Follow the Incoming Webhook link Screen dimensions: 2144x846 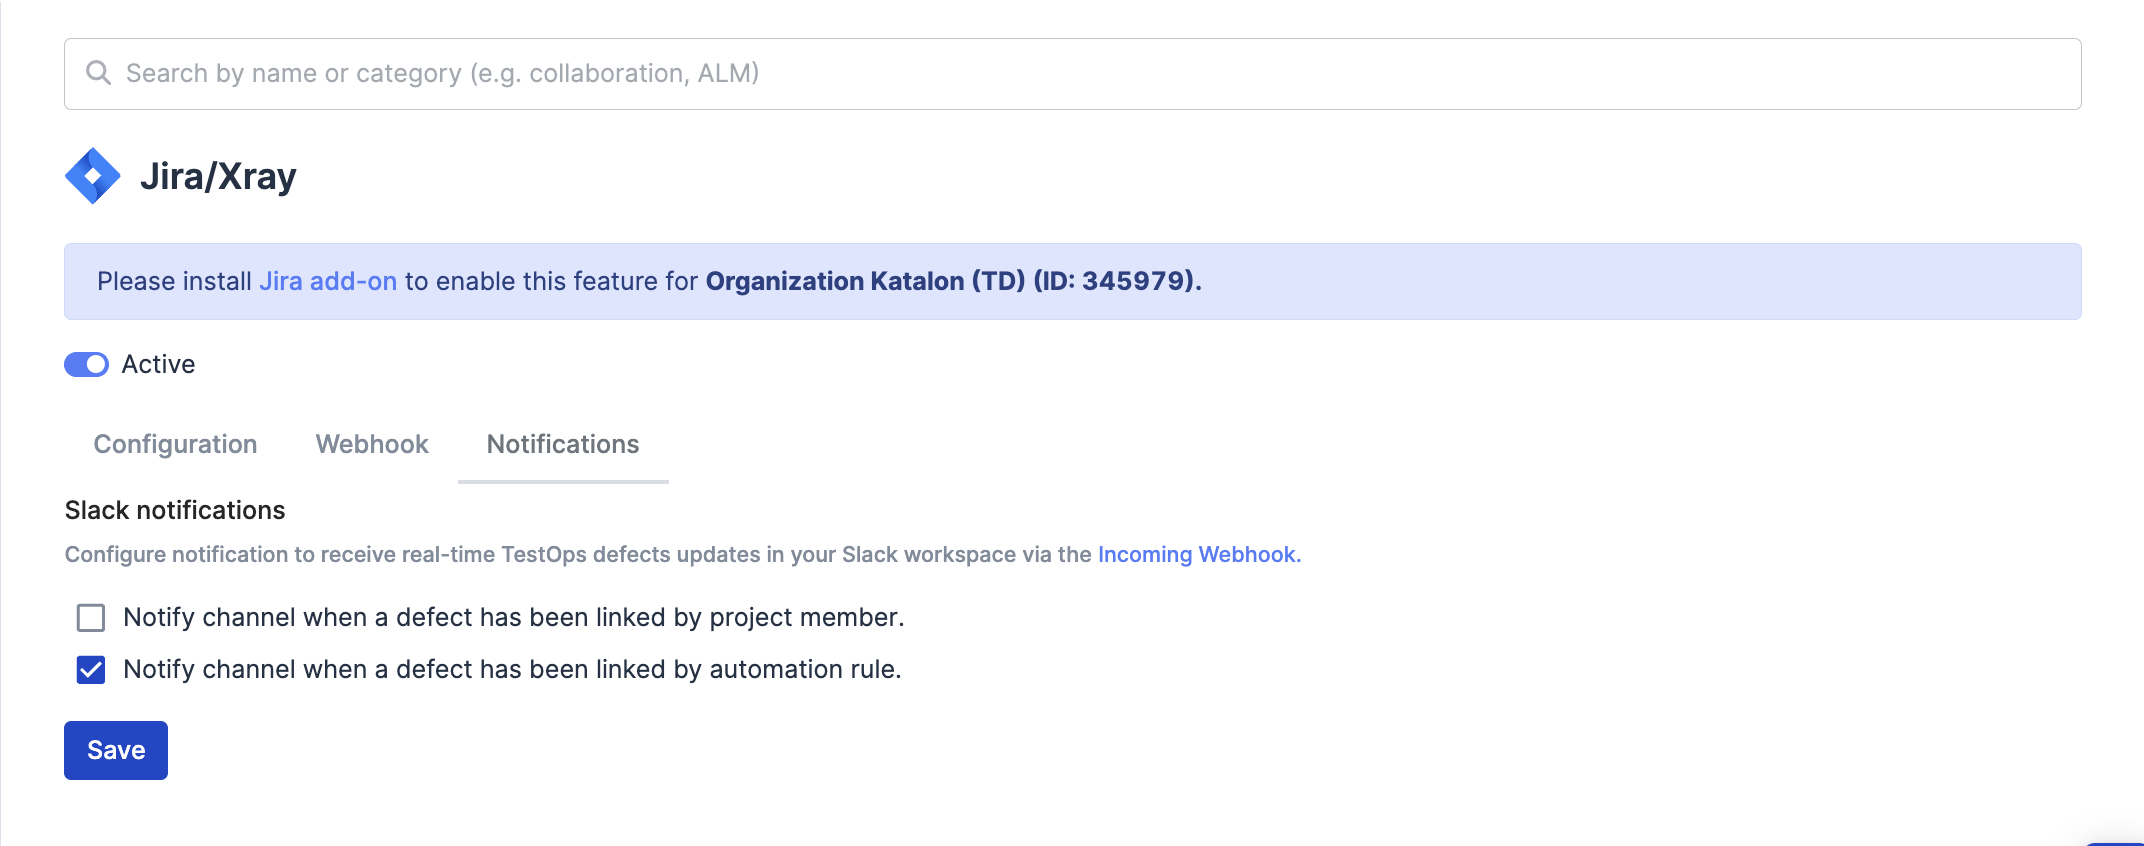1198,554
